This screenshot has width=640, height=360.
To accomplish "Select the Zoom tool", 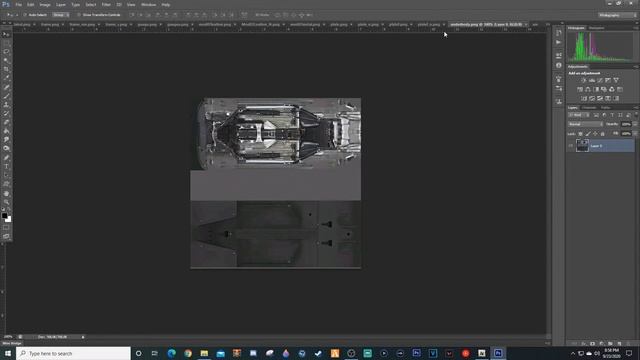I will [x=6, y=202].
